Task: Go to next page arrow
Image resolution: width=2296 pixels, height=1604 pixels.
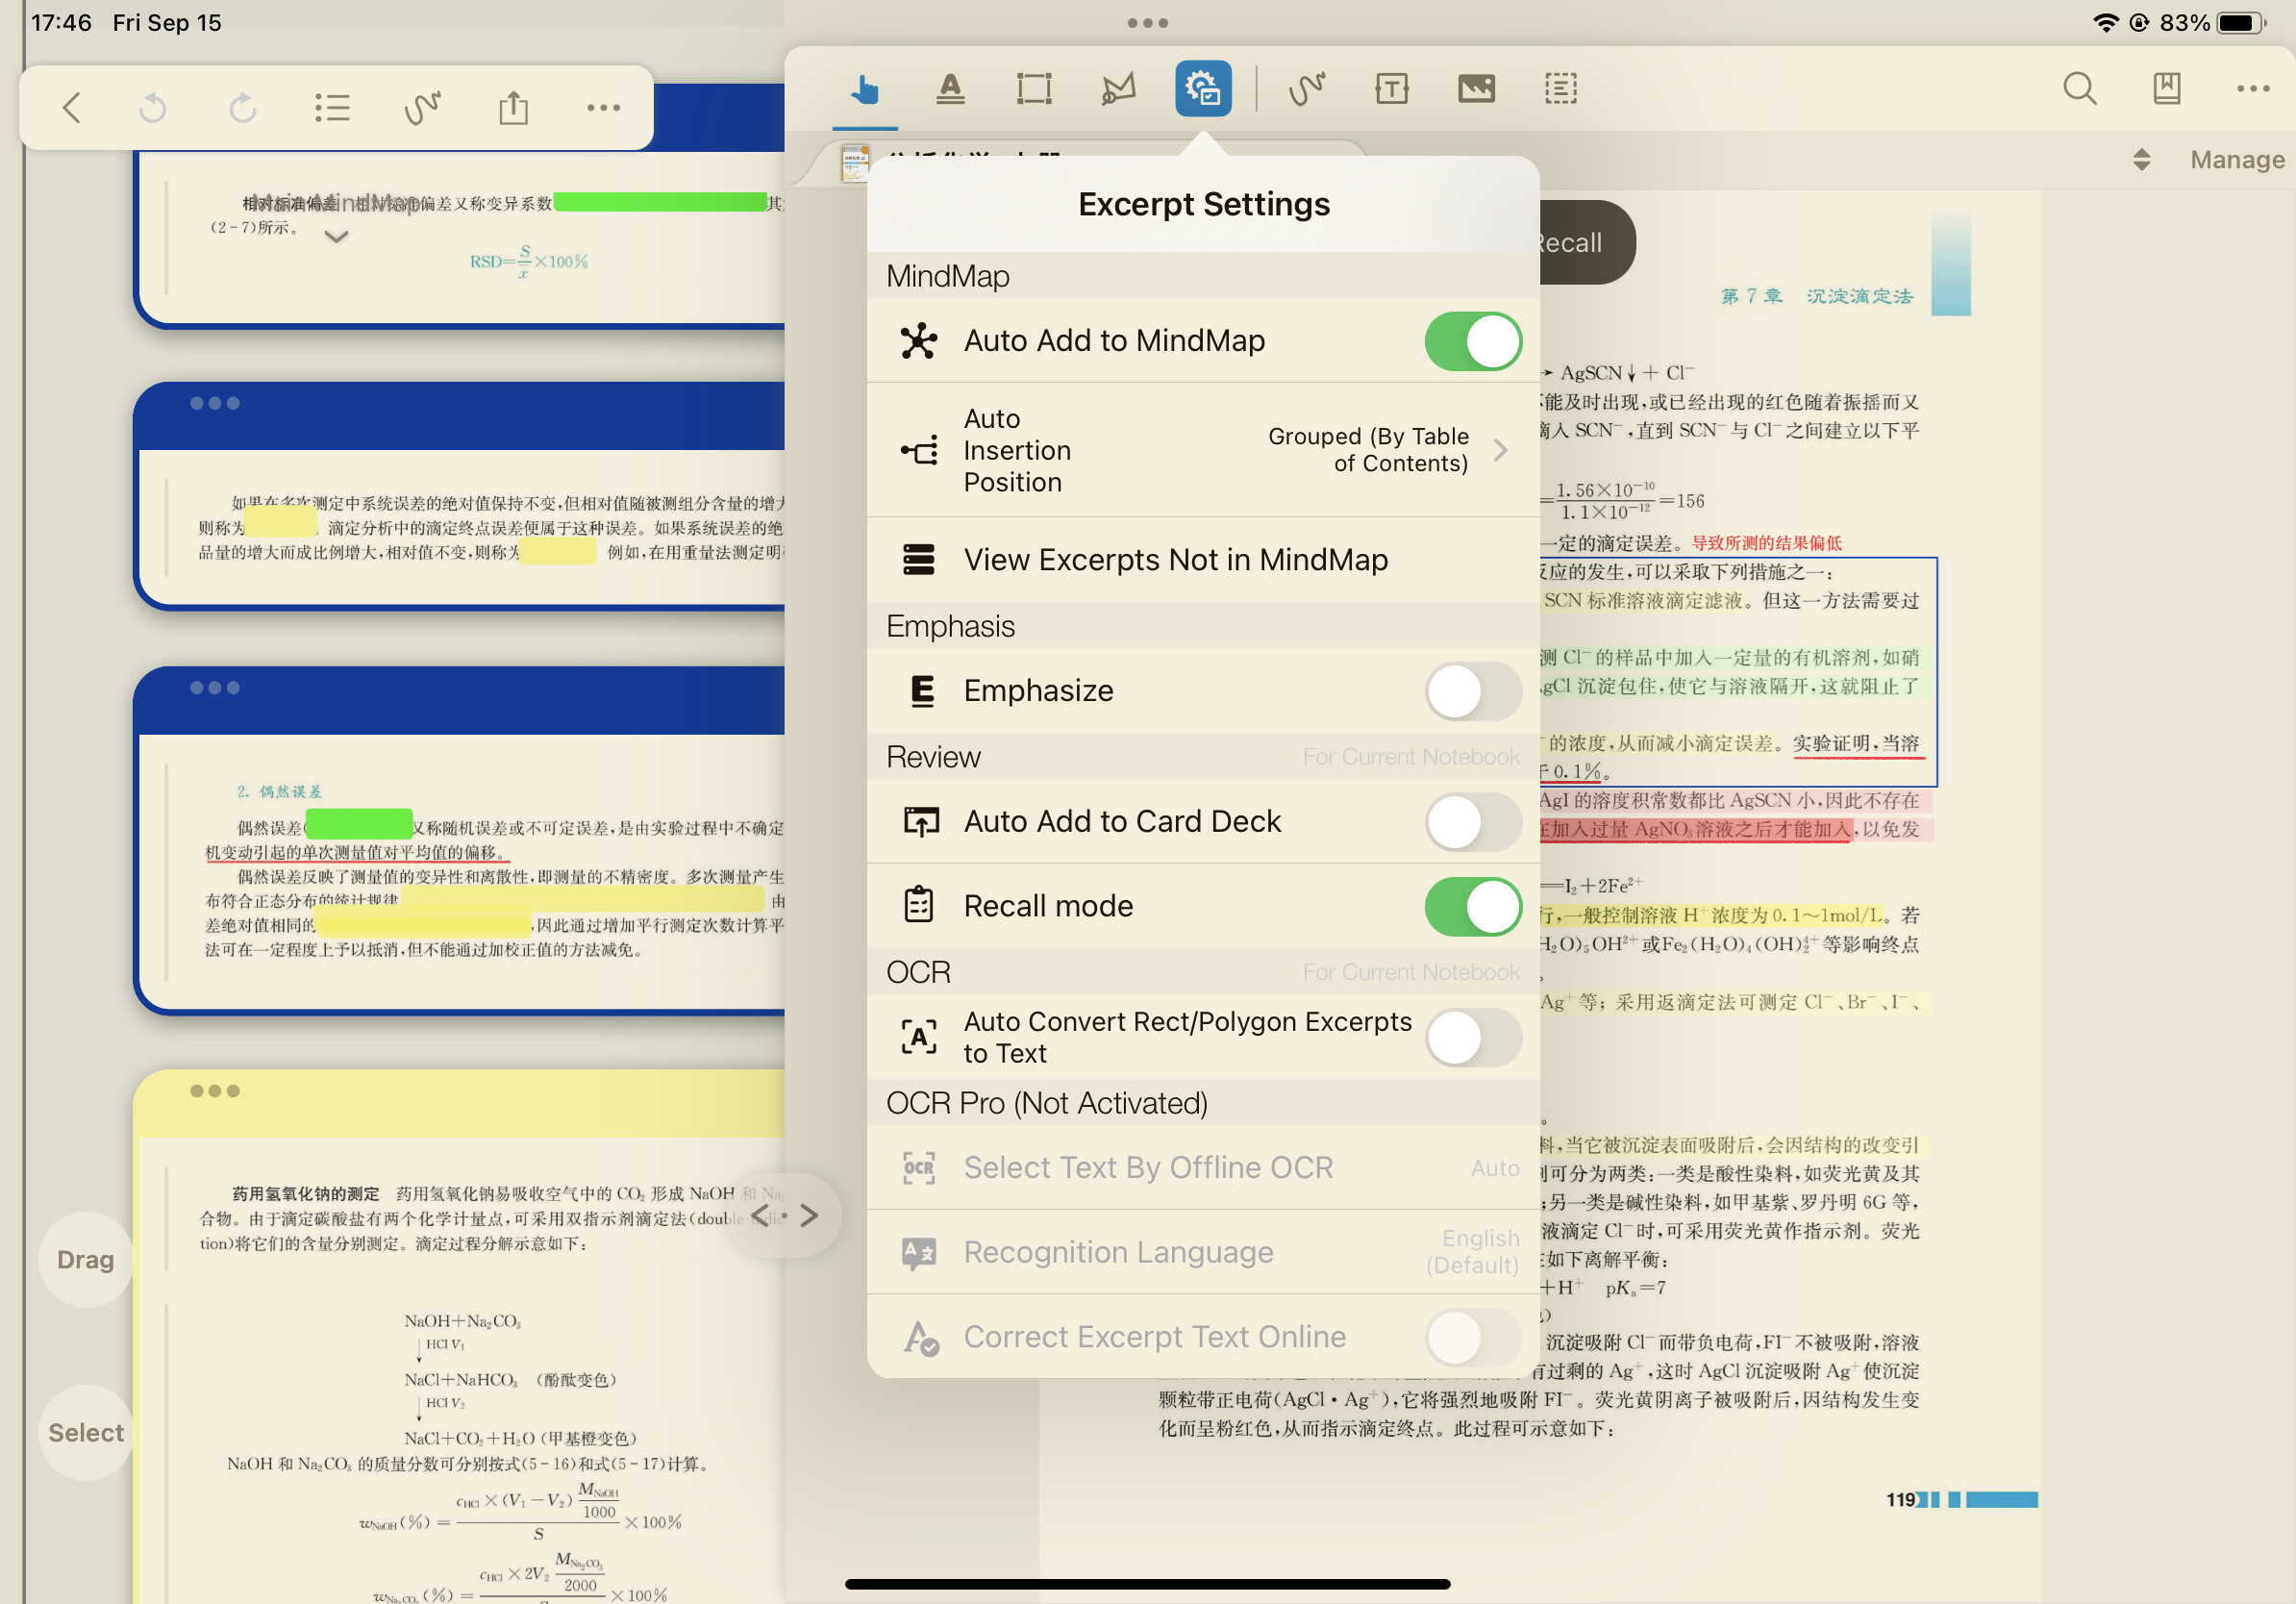Action: pos(809,1216)
